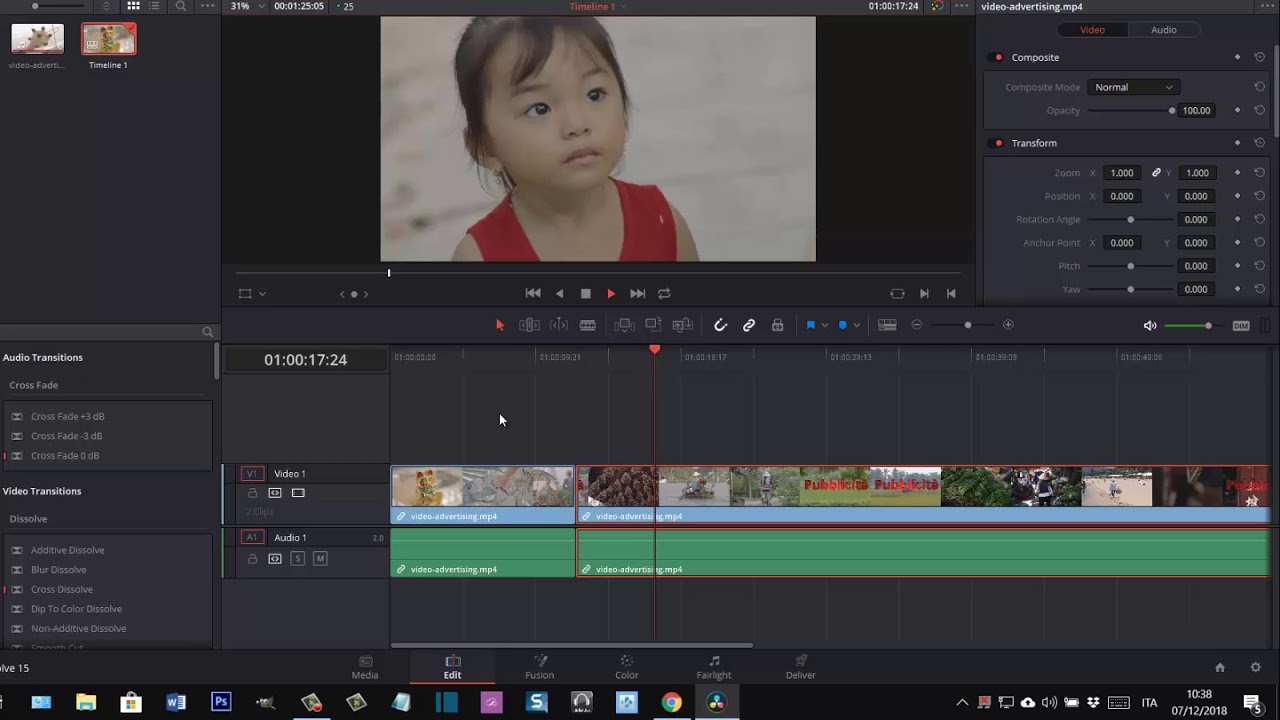
Task: Adjust the Opacity slider in Inspector
Action: pyautogui.click(x=1131, y=110)
